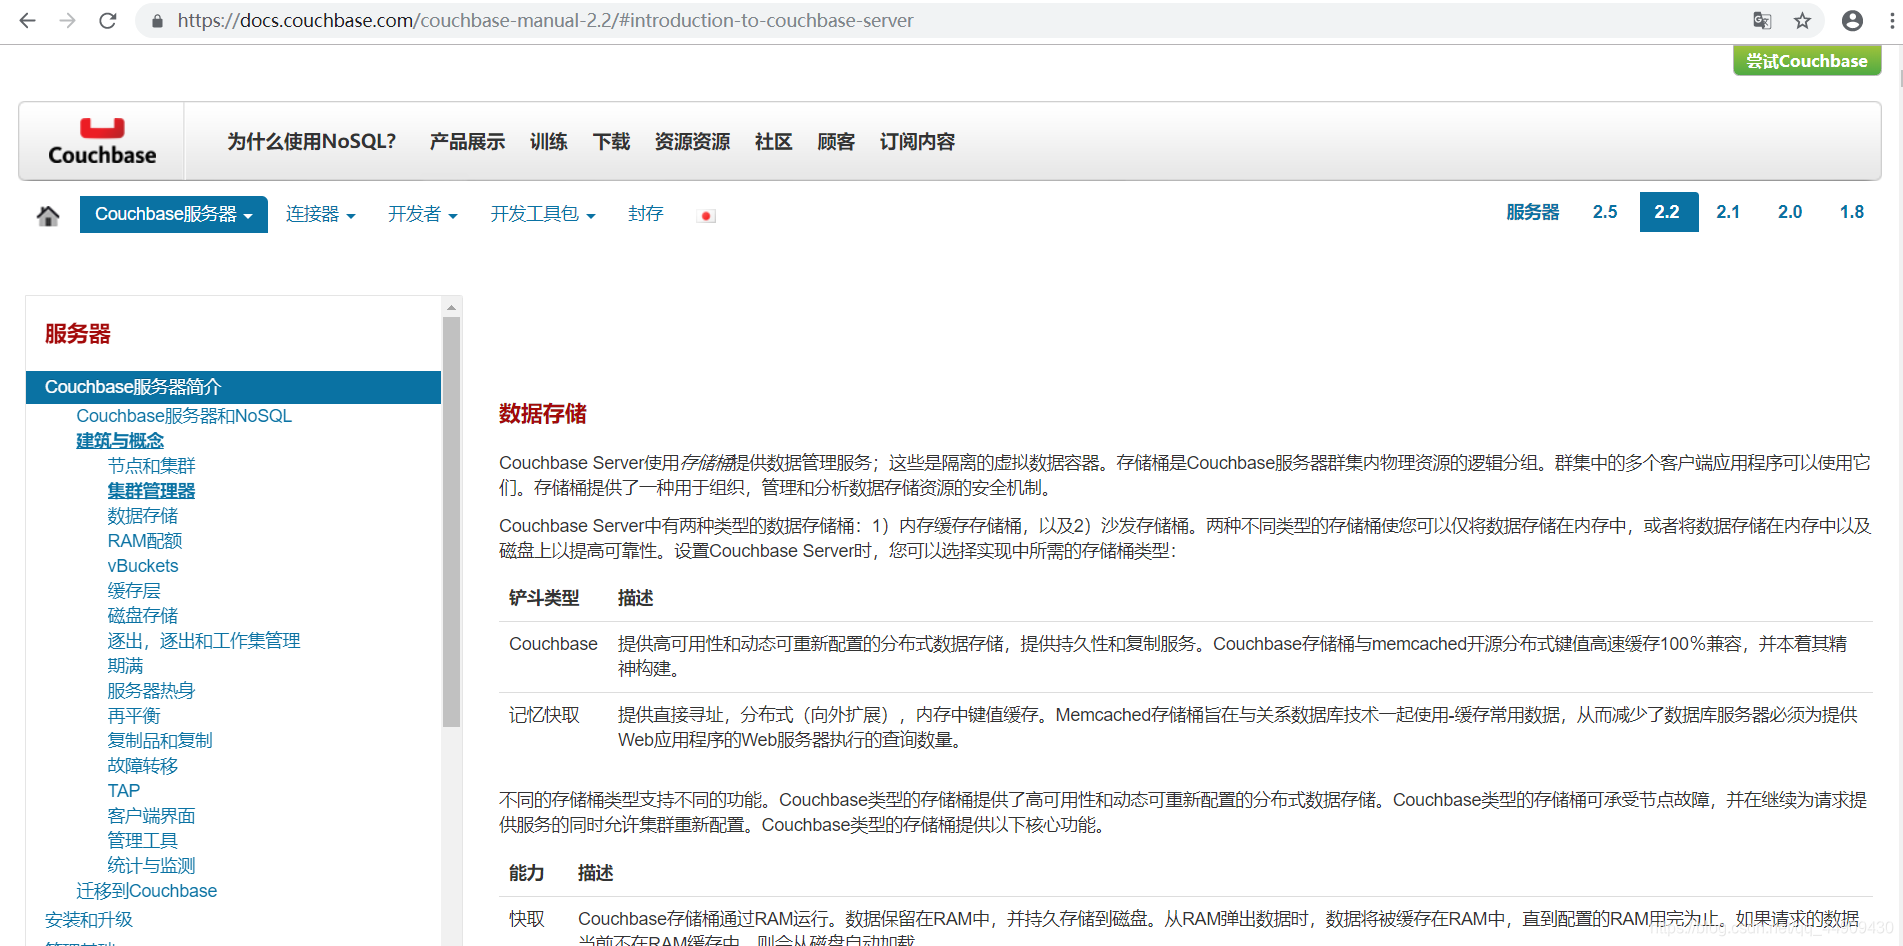Open 磁盘存储 in the sidebar

142,616
